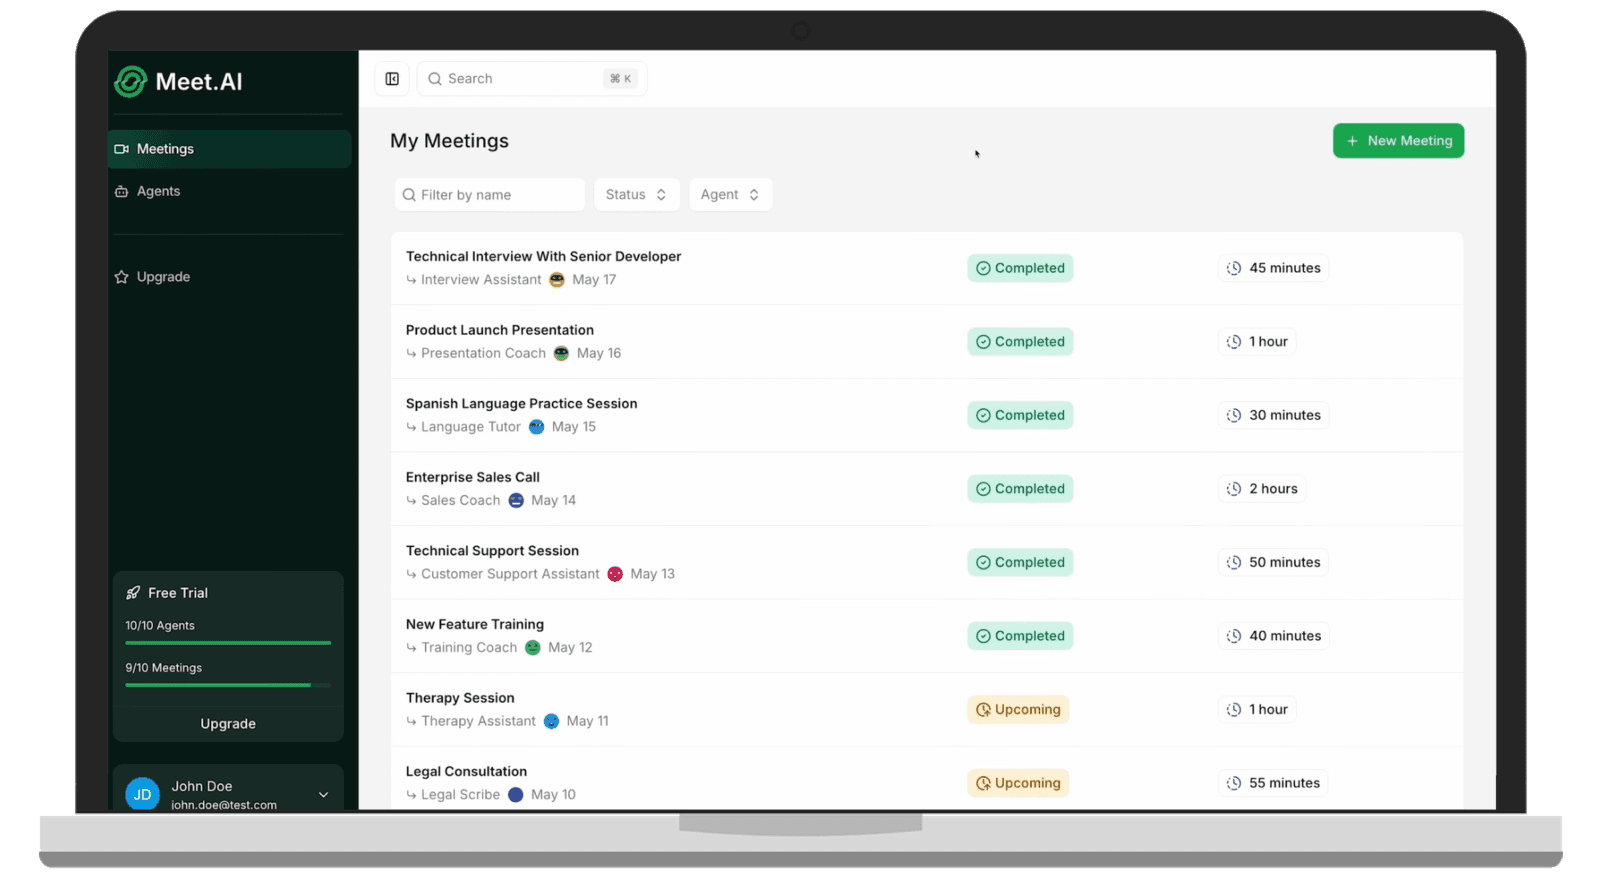Click the clock icon beside 50 minutes
Image resolution: width=1600 pixels, height=874 pixels.
tap(1234, 563)
